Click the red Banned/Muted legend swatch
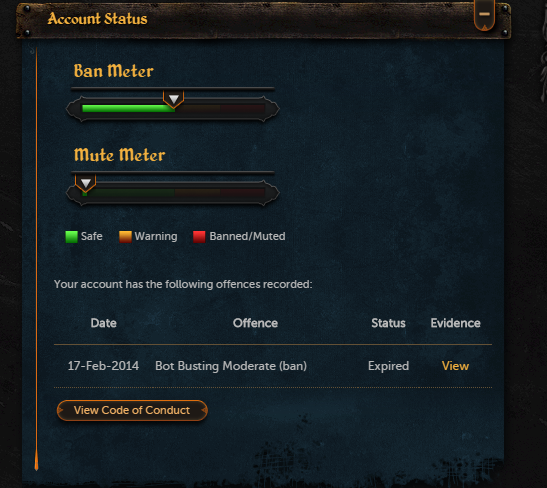The height and width of the screenshot is (488, 547). point(199,237)
